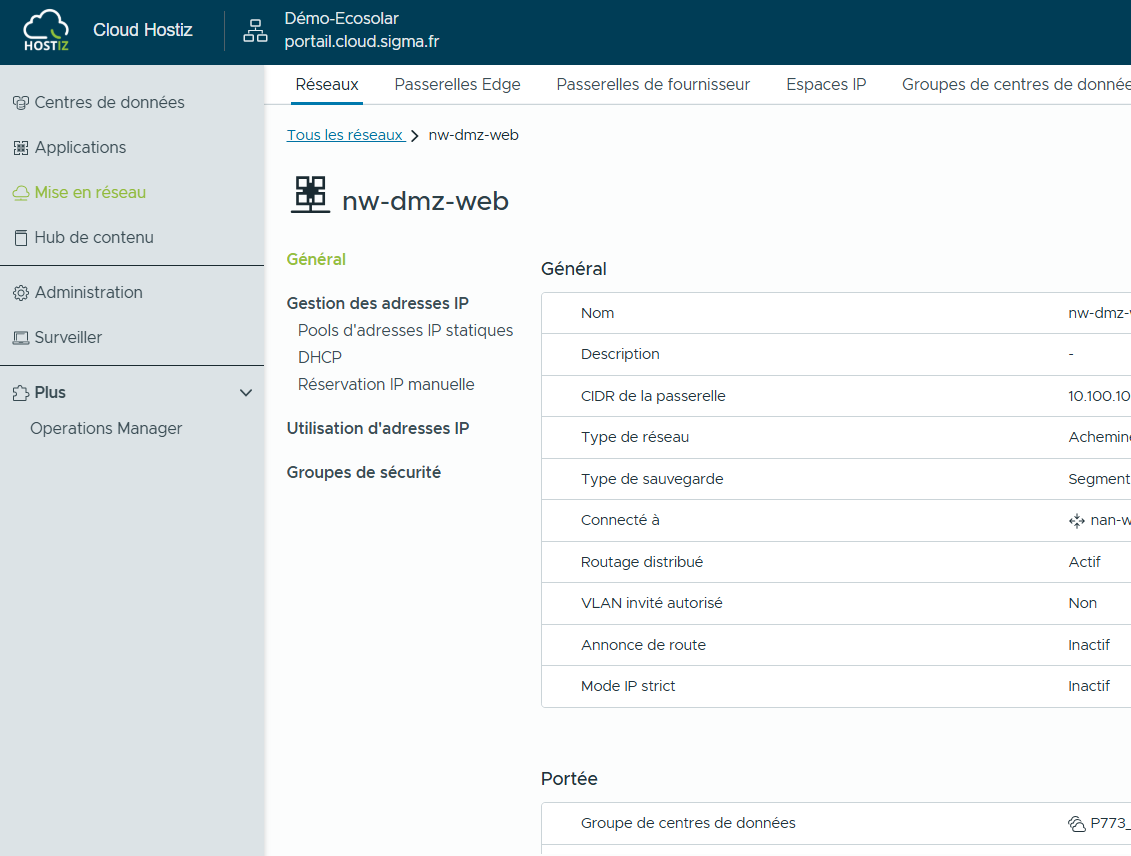1131x856 pixels.
Task: Click the organization network icon in header
Action: coord(256,31)
